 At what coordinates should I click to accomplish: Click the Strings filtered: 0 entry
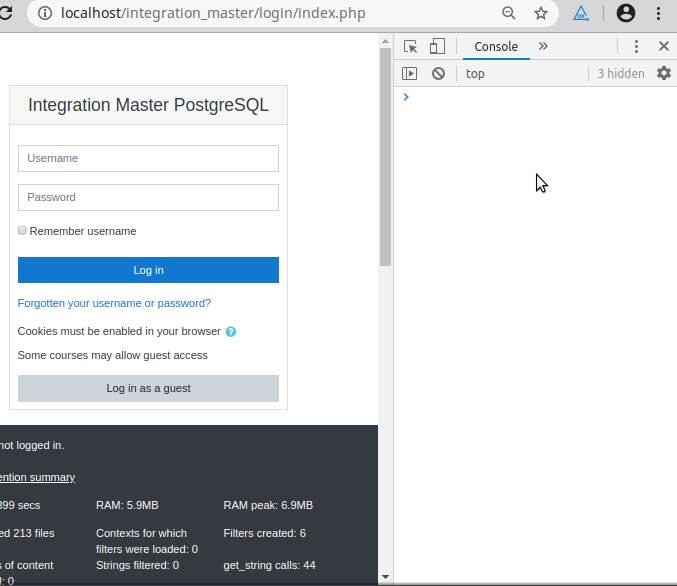click(x=137, y=565)
